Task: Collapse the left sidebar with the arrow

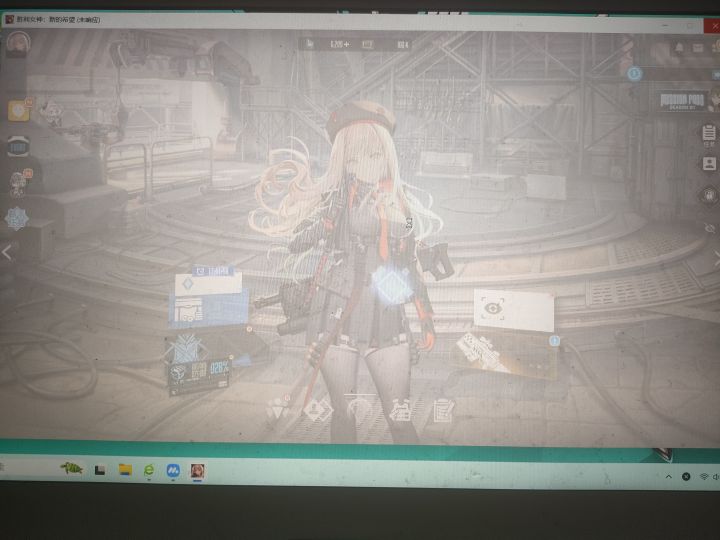Action: pyautogui.click(x=7, y=253)
